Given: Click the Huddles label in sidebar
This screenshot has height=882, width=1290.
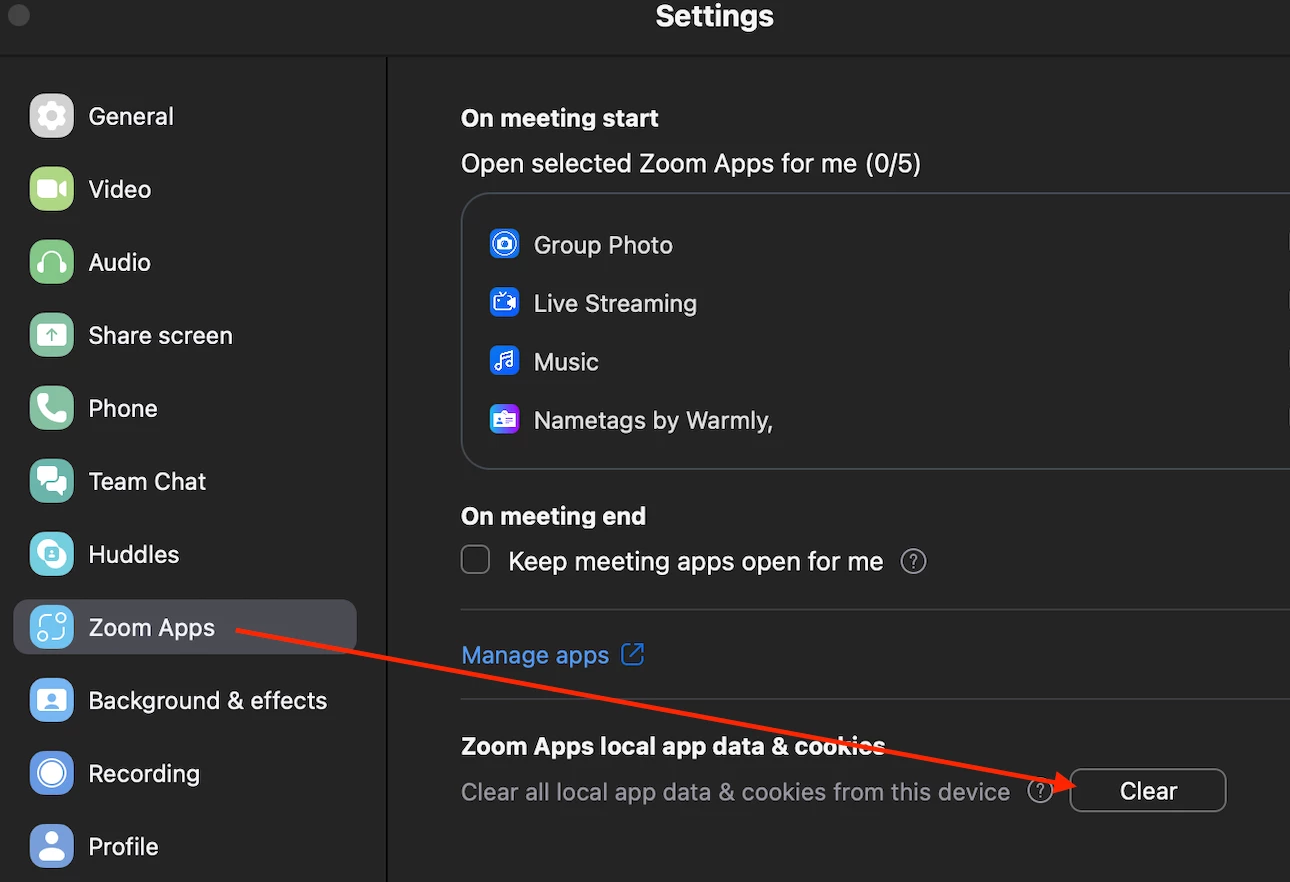Looking at the screenshot, I should click(134, 554).
